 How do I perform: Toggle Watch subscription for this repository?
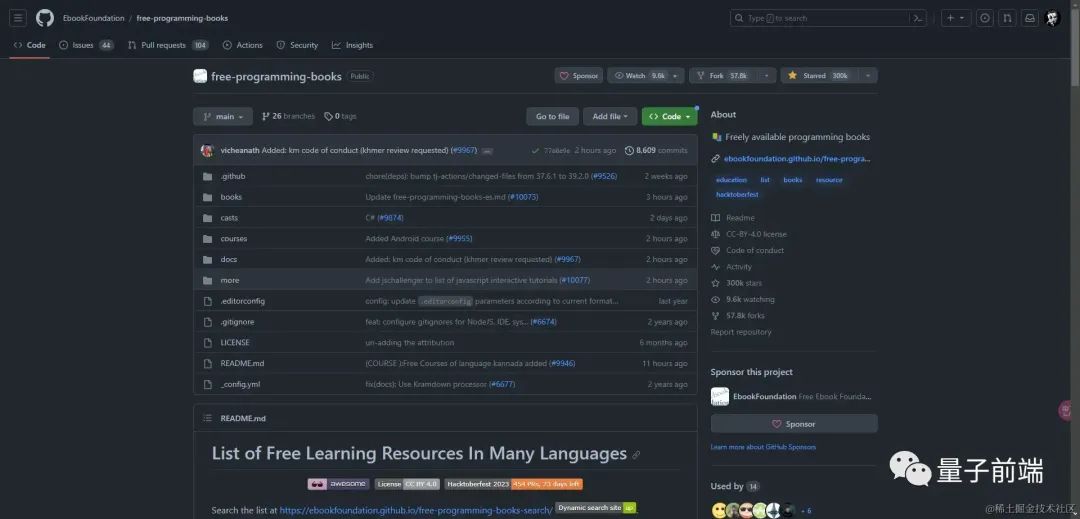(x=640, y=75)
